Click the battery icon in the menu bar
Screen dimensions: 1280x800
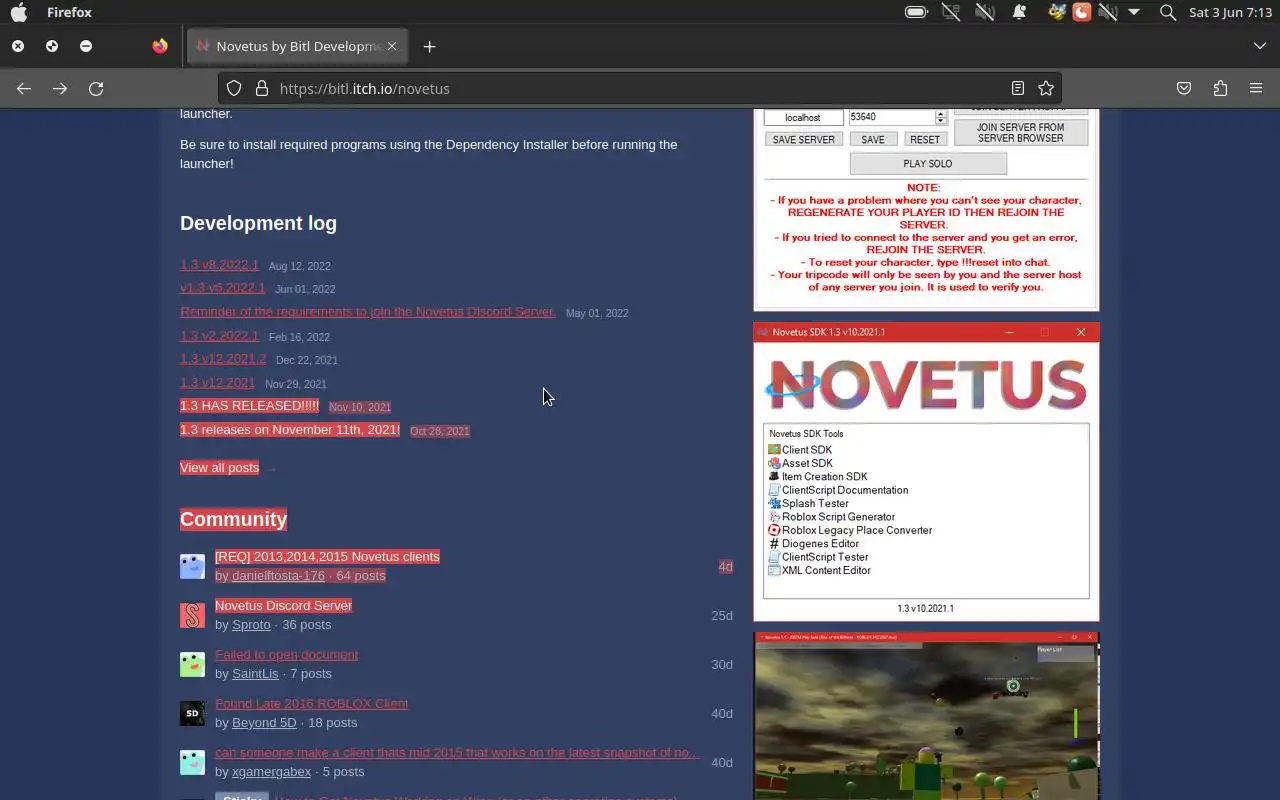coord(916,12)
